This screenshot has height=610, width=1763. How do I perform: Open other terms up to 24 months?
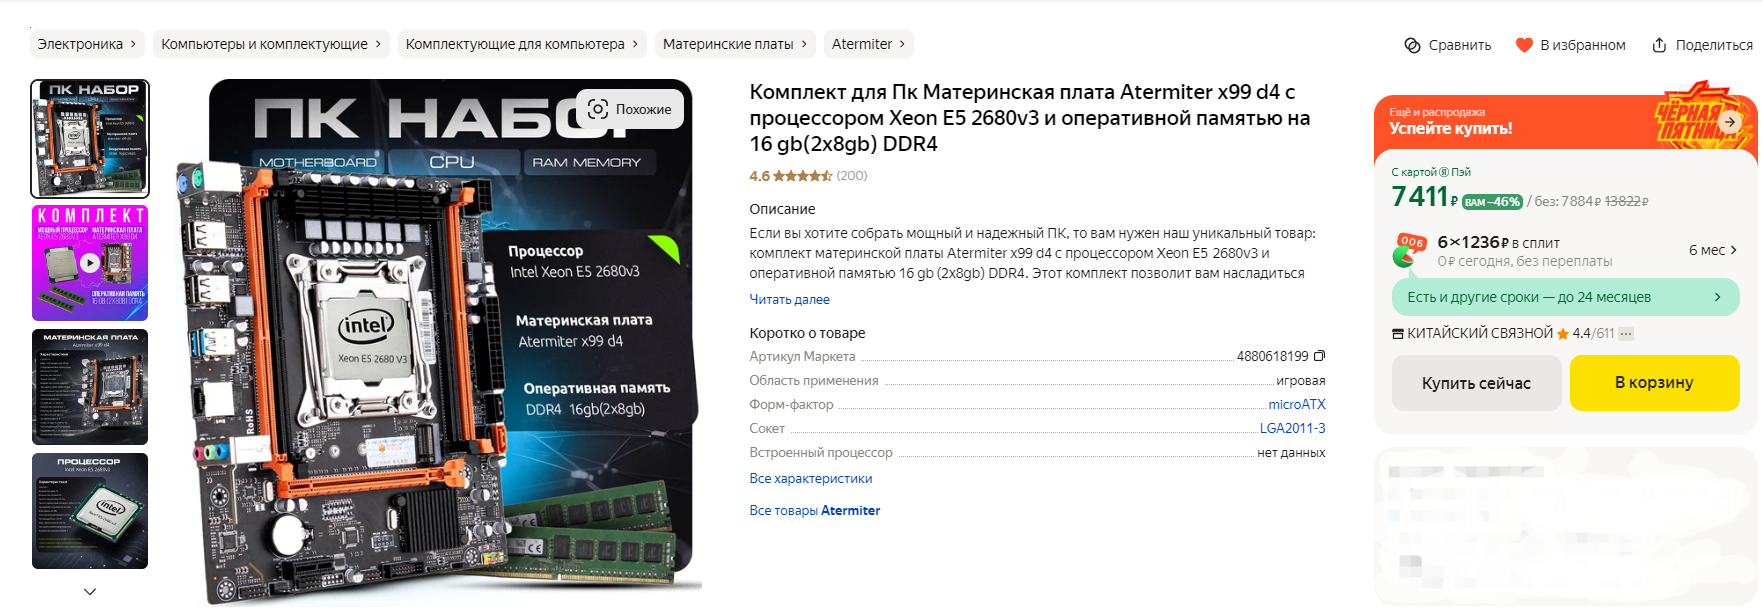1565,297
